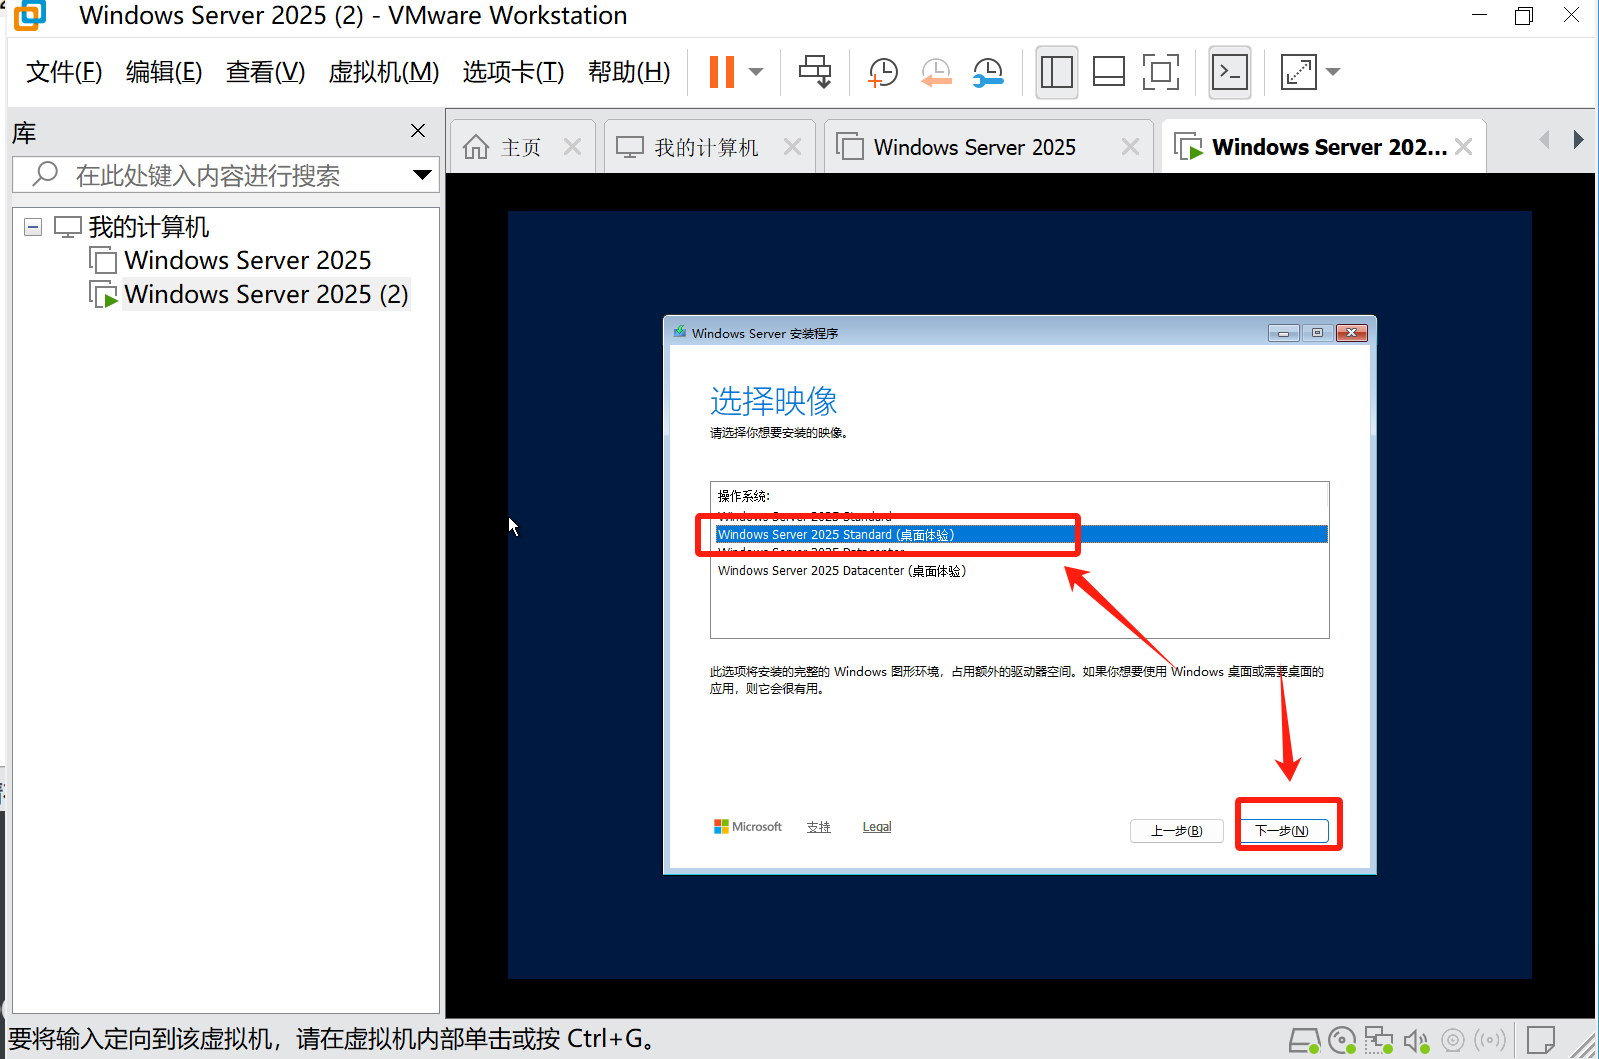Open the 文件(F) menu
This screenshot has width=1599, height=1059.
[x=64, y=72]
